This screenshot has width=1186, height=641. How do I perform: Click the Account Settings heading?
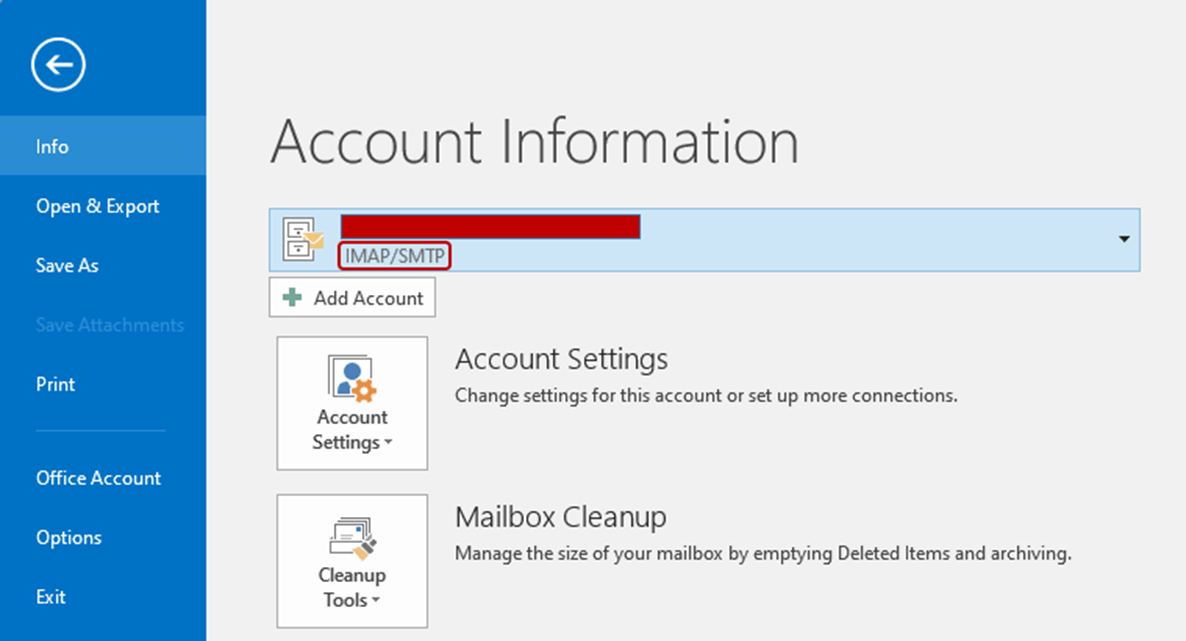560,358
